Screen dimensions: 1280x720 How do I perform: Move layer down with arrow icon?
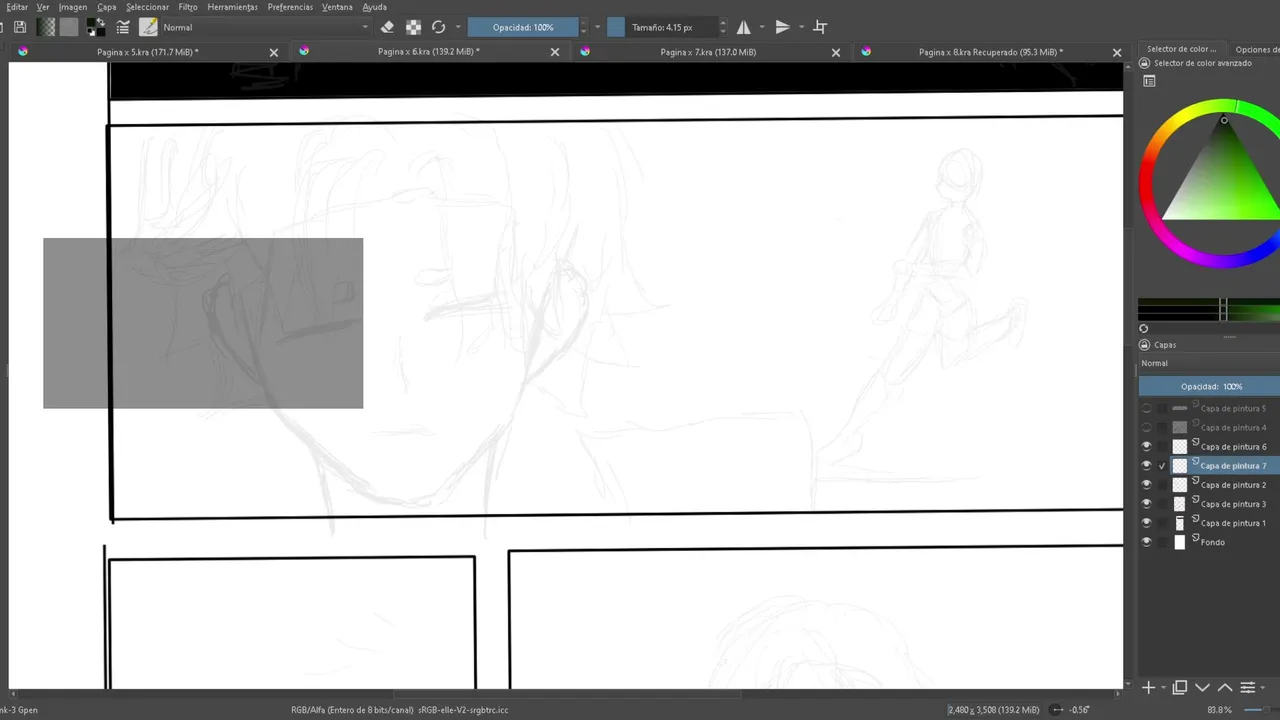1203,687
